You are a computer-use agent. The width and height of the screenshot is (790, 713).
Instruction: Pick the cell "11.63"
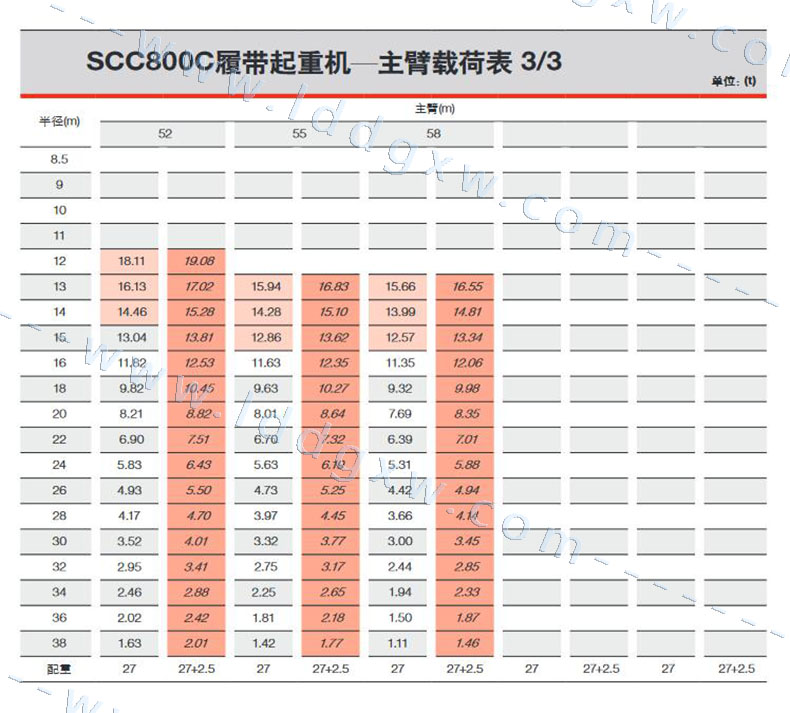[266, 363]
